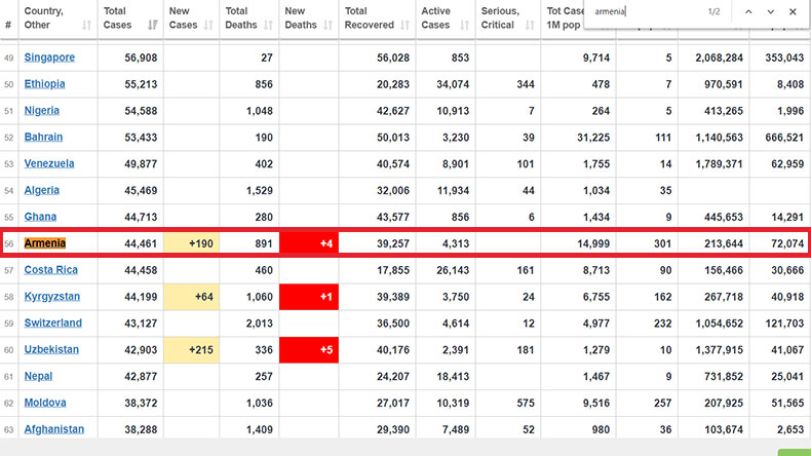This screenshot has height=456, width=811.
Task: Open Venezuela country link
Action: point(49,163)
